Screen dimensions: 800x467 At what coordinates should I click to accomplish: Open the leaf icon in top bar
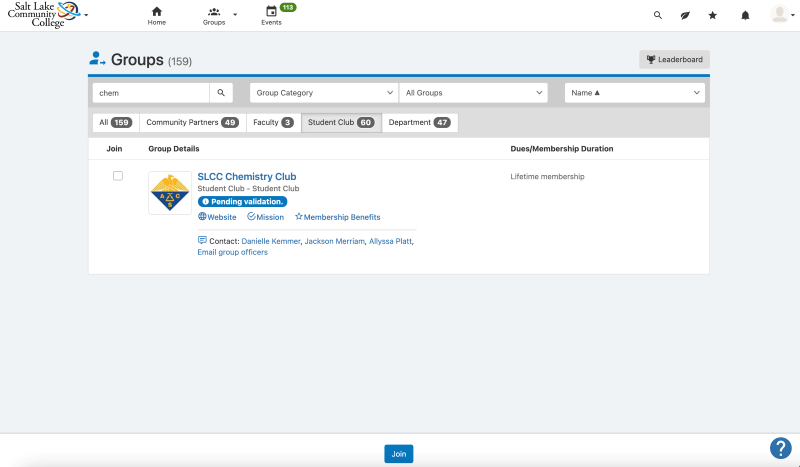[x=685, y=15]
